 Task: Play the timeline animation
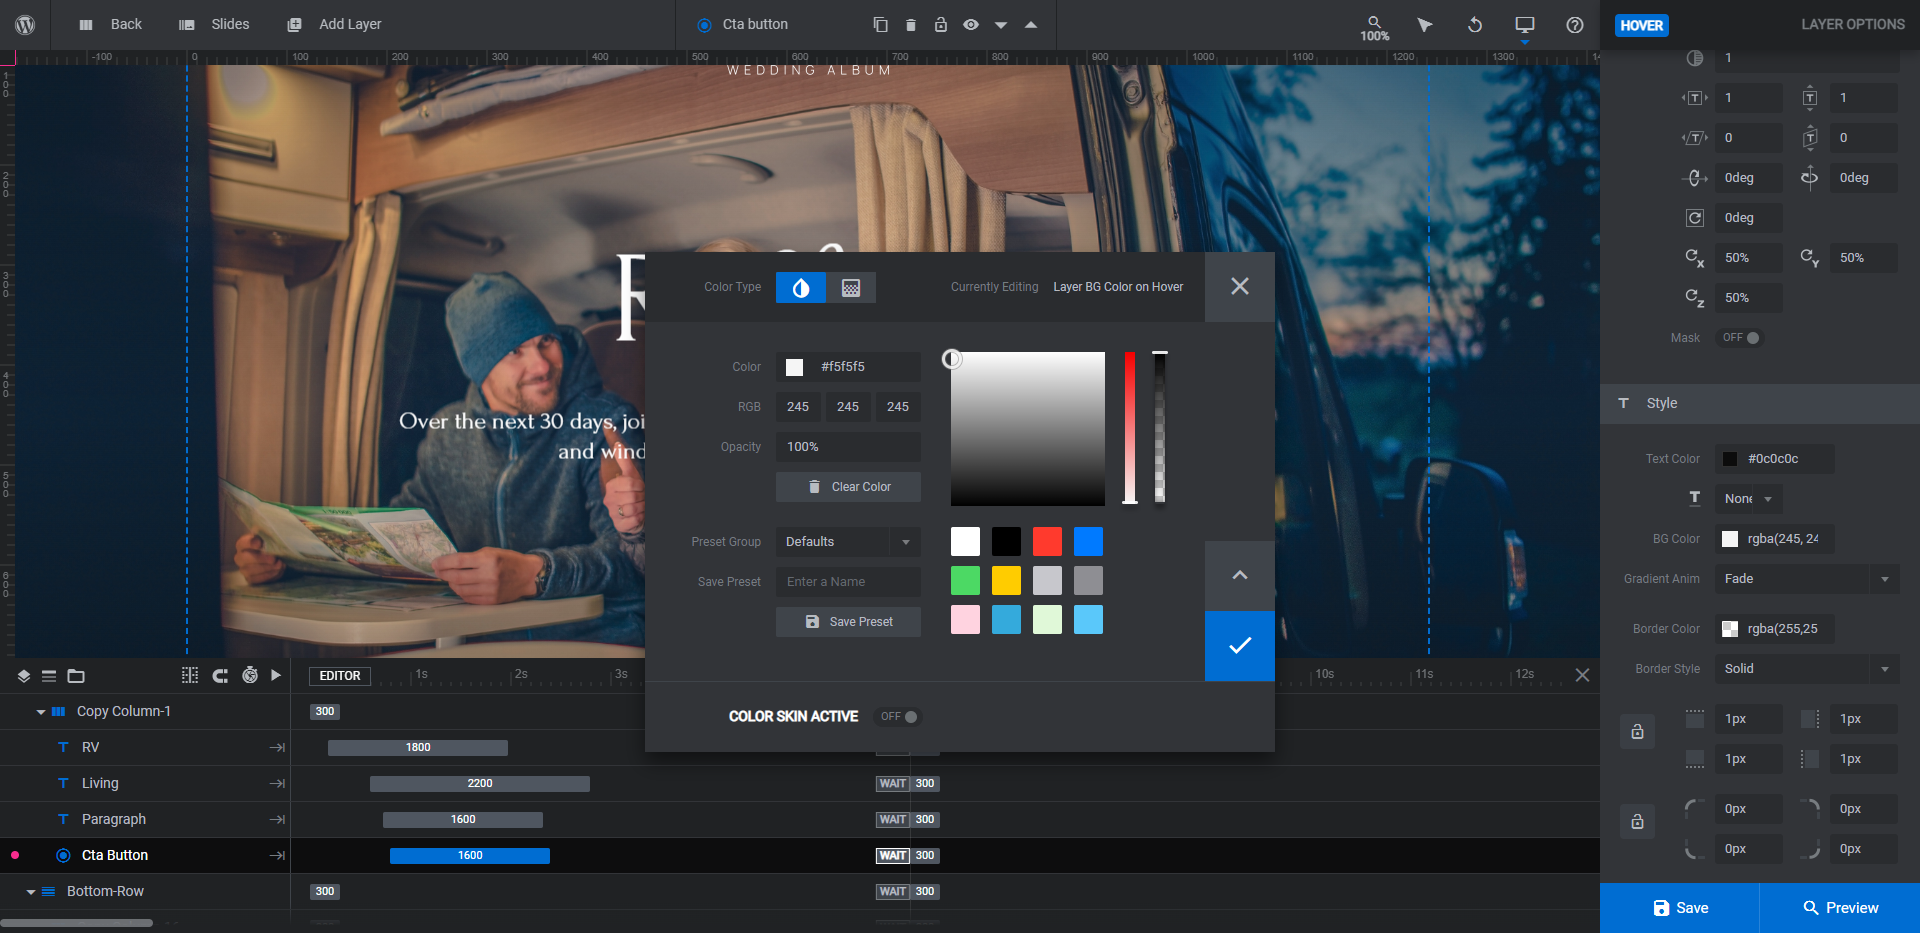[276, 675]
